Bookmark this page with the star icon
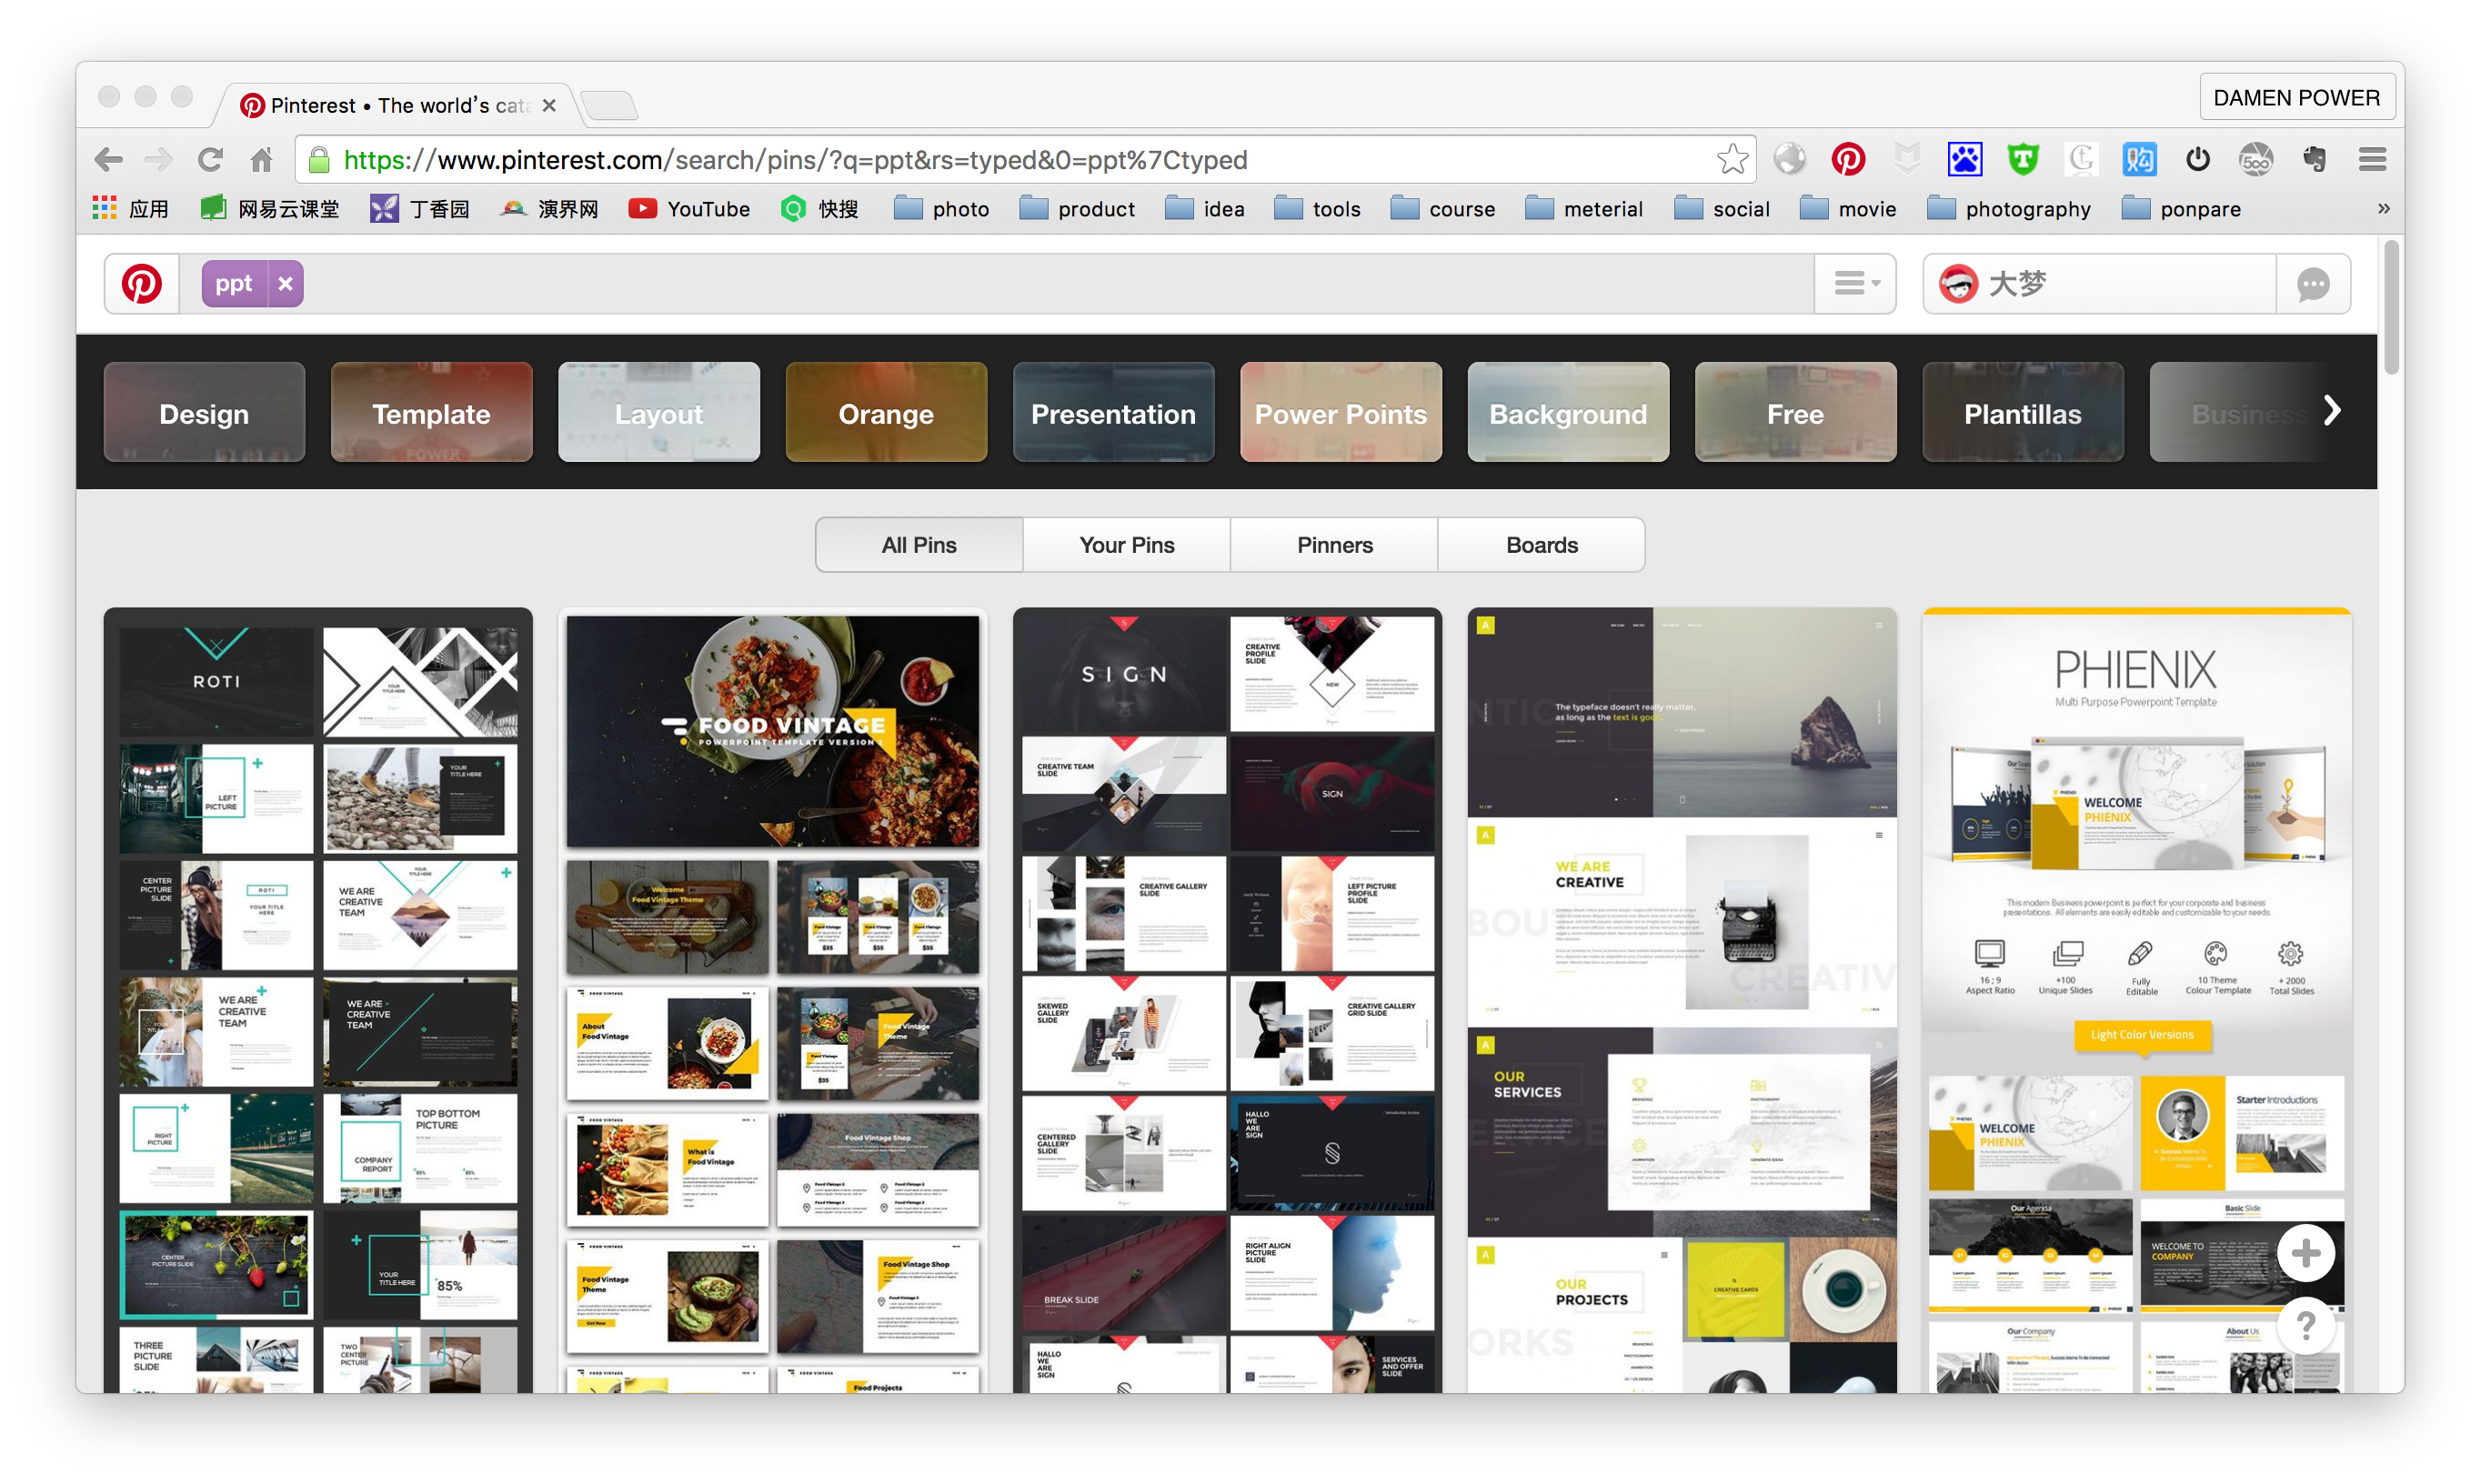This screenshot has width=2481, height=1484. 1732,159
